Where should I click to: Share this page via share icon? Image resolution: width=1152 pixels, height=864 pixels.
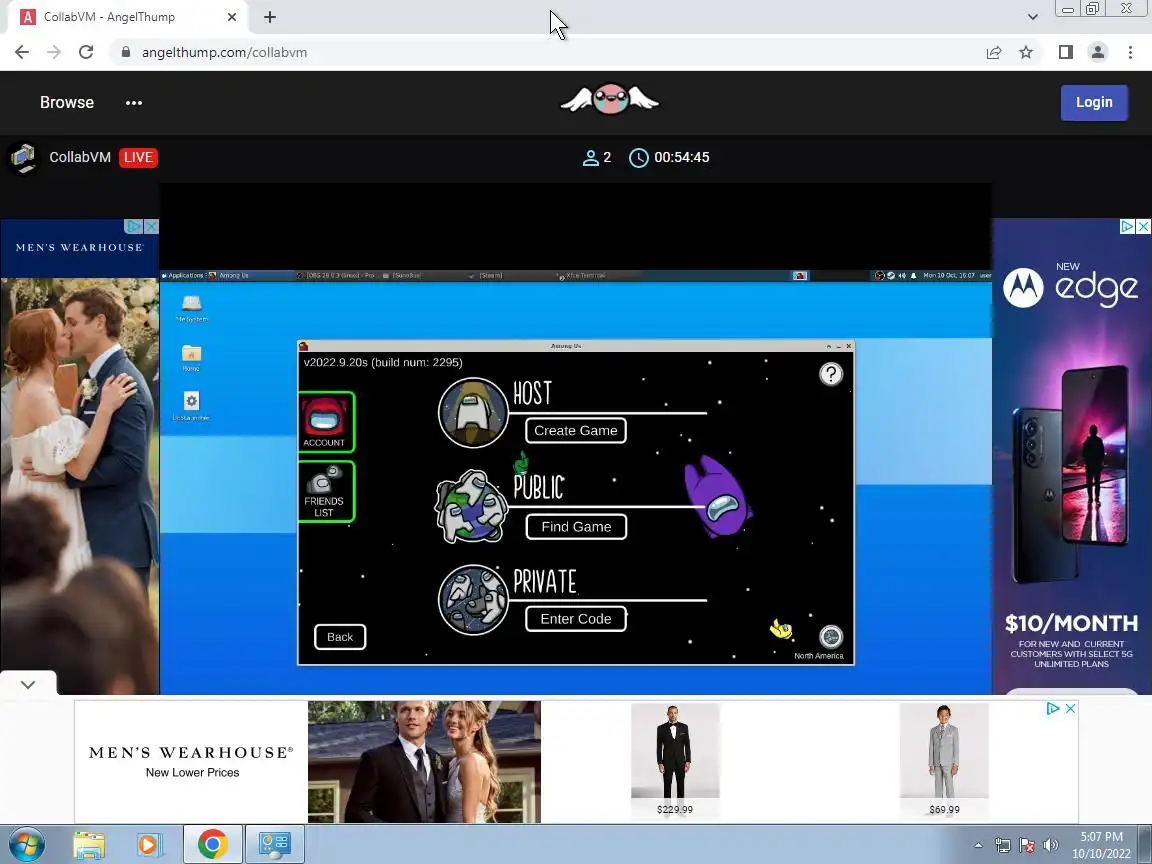pyautogui.click(x=993, y=52)
